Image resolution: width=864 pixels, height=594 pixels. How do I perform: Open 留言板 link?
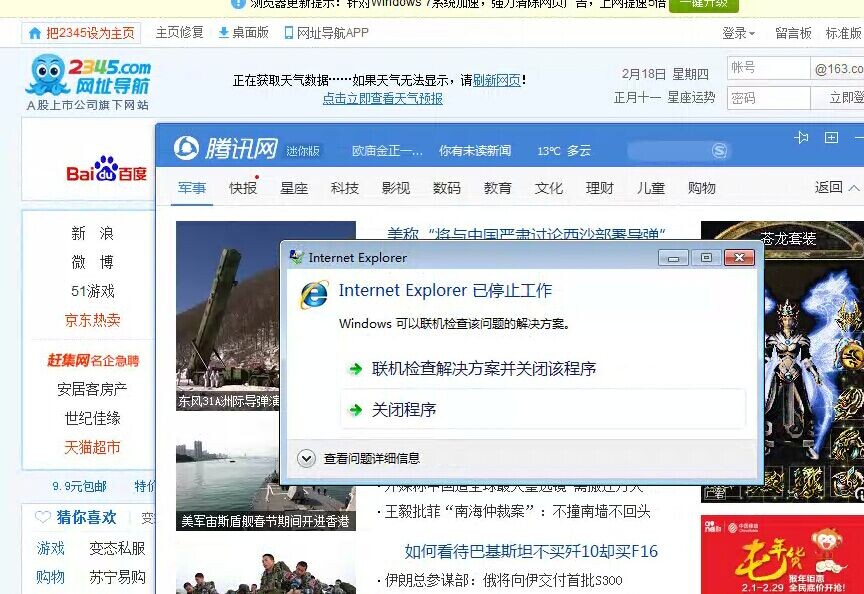[793, 33]
